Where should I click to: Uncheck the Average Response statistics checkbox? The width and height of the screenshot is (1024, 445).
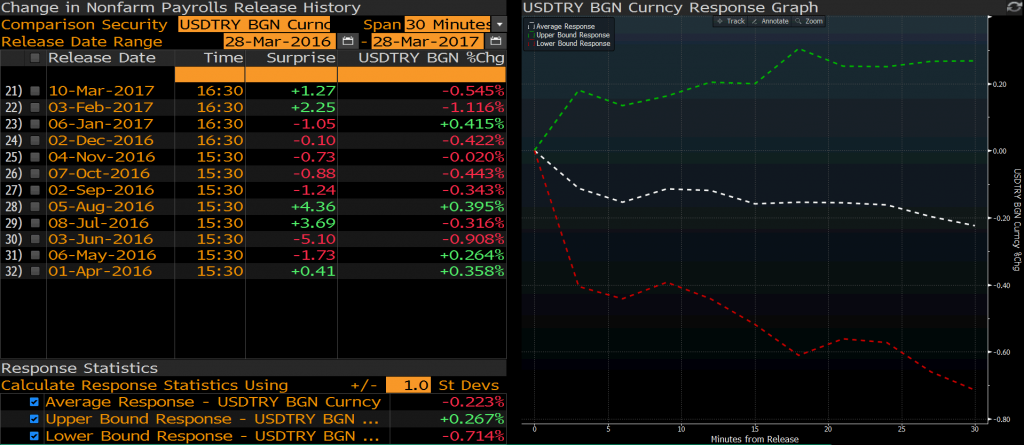[x=35, y=402]
